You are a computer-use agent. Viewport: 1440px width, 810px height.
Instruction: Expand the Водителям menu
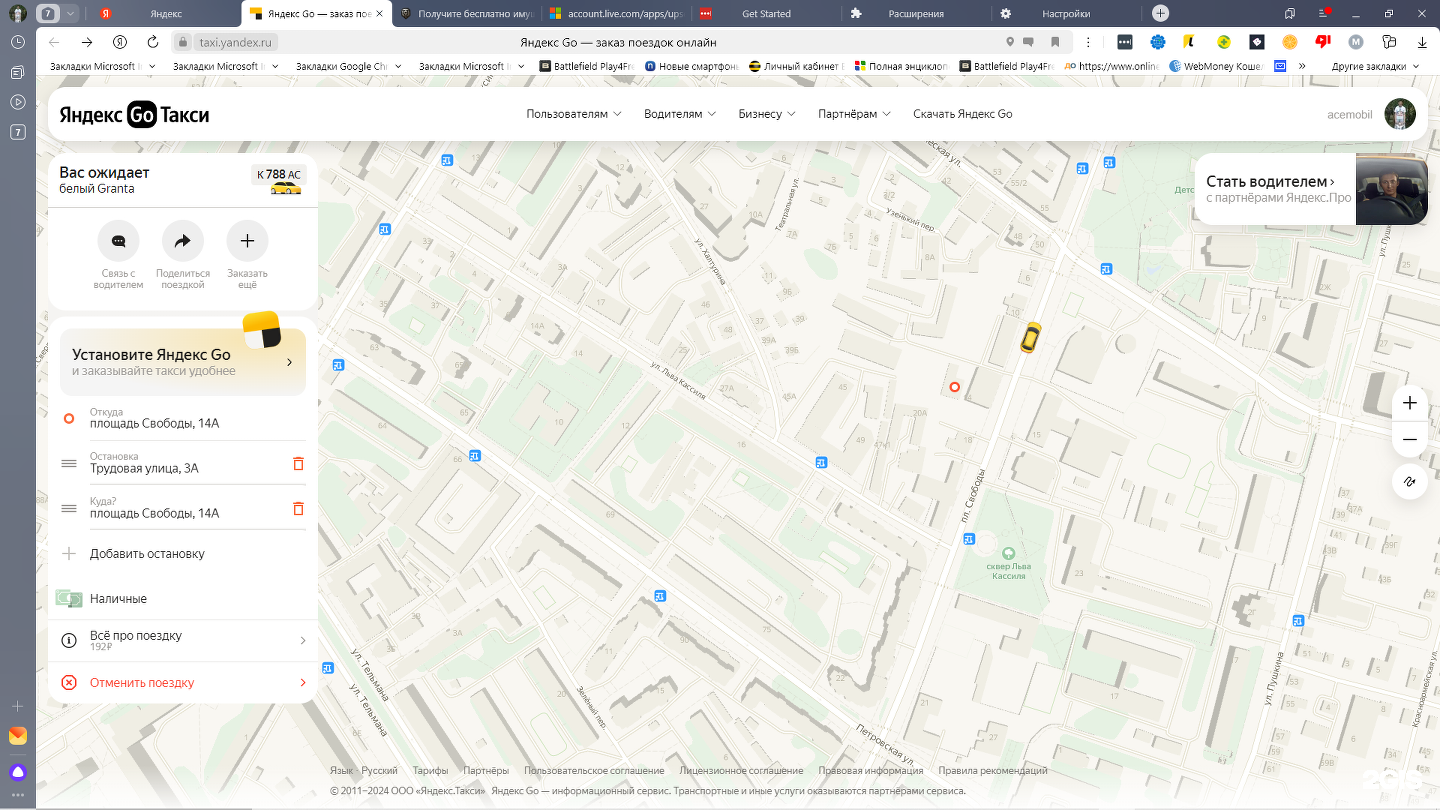pos(680,114)
